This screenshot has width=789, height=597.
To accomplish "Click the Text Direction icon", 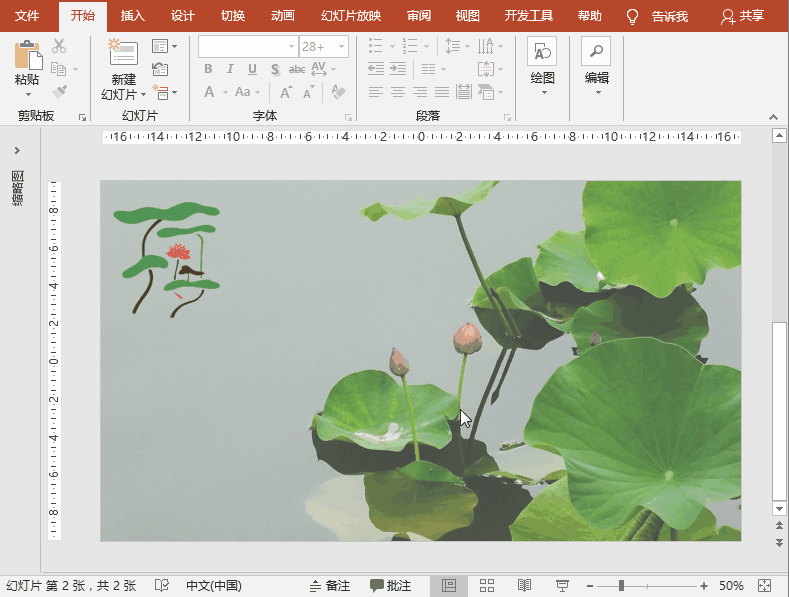I will point(486,46).
